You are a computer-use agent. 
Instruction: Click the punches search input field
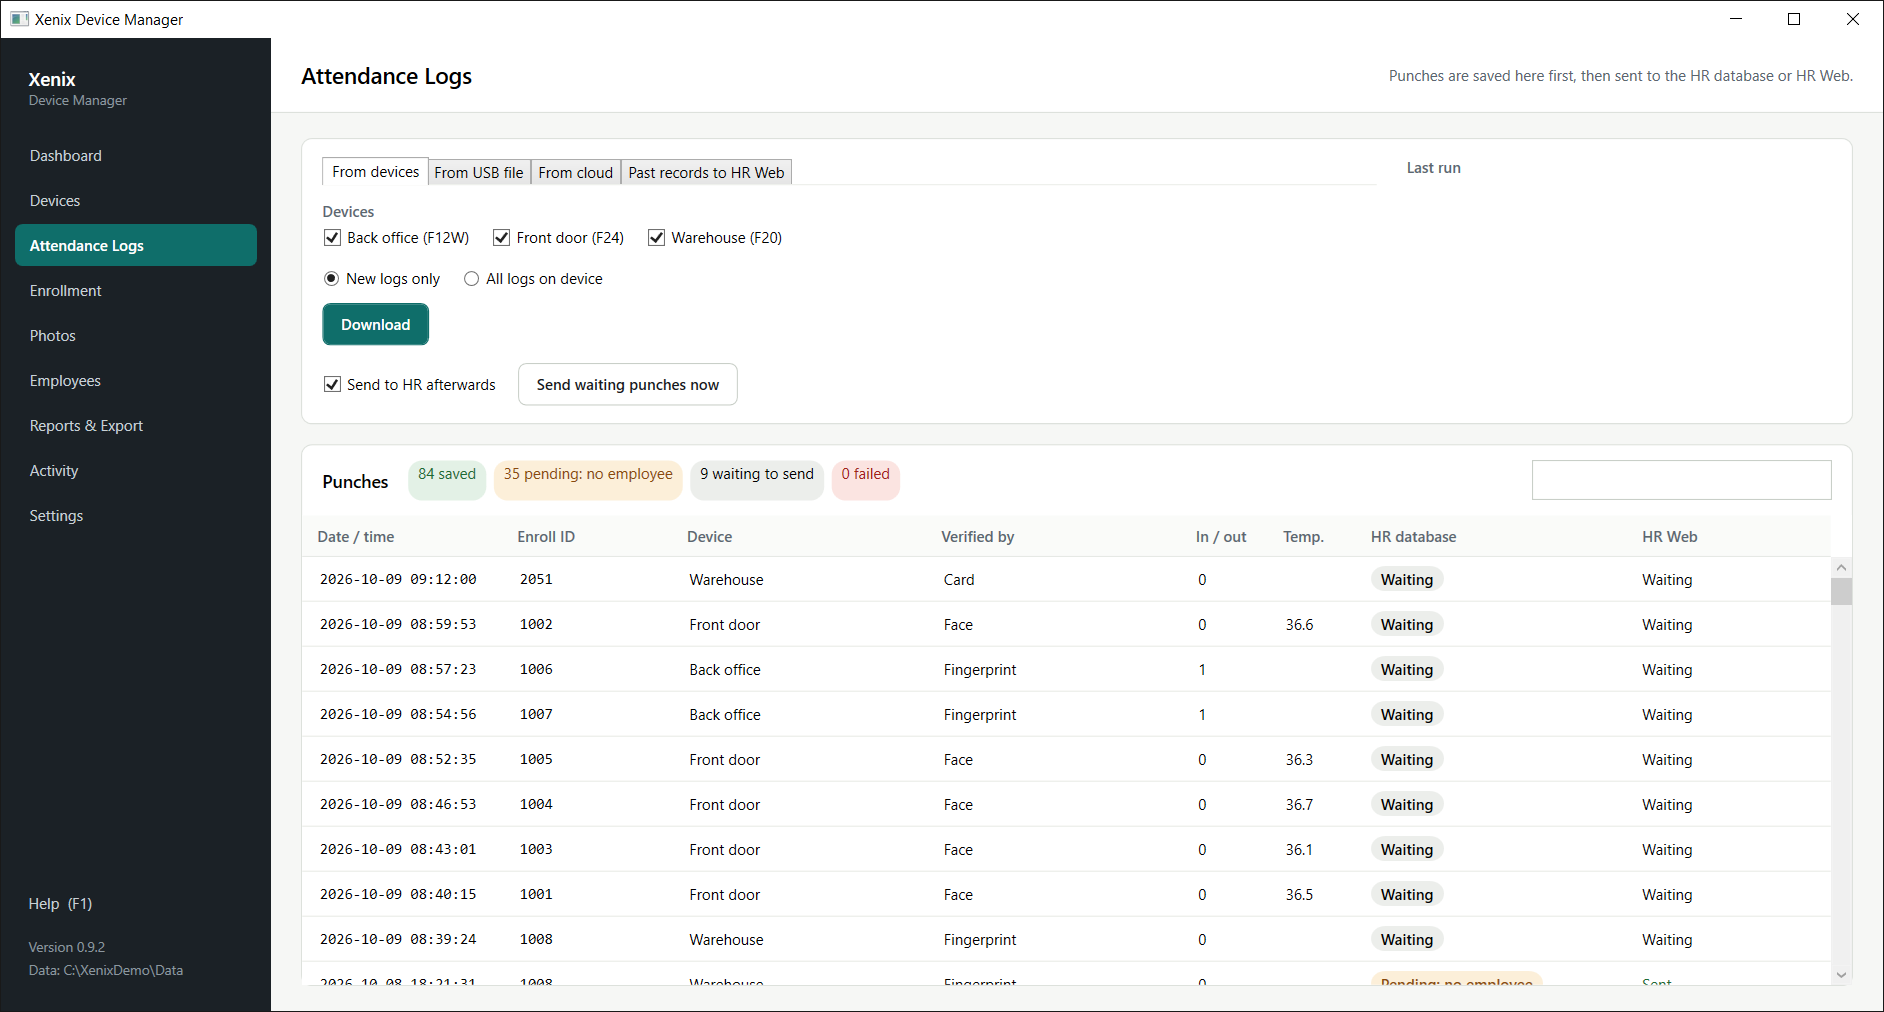point(1681,480)
